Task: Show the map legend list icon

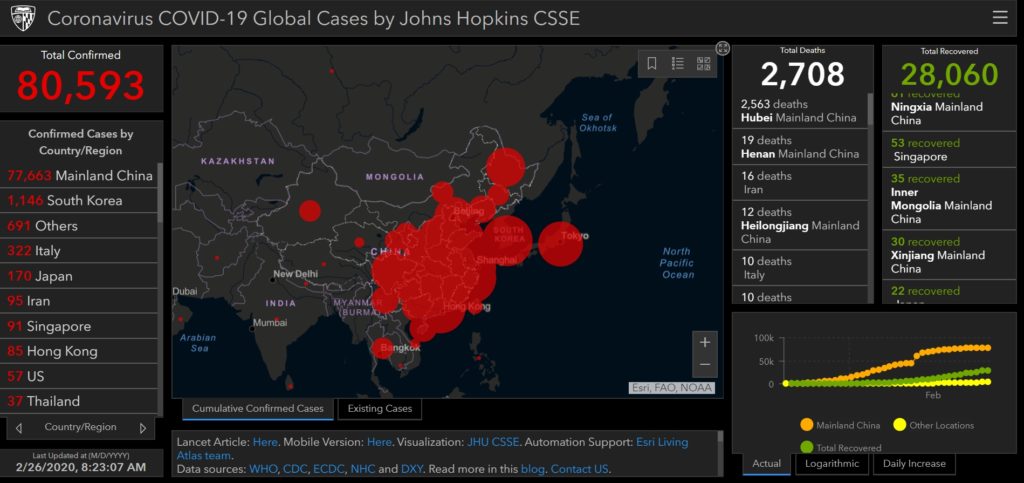Action: pos(677,63)
